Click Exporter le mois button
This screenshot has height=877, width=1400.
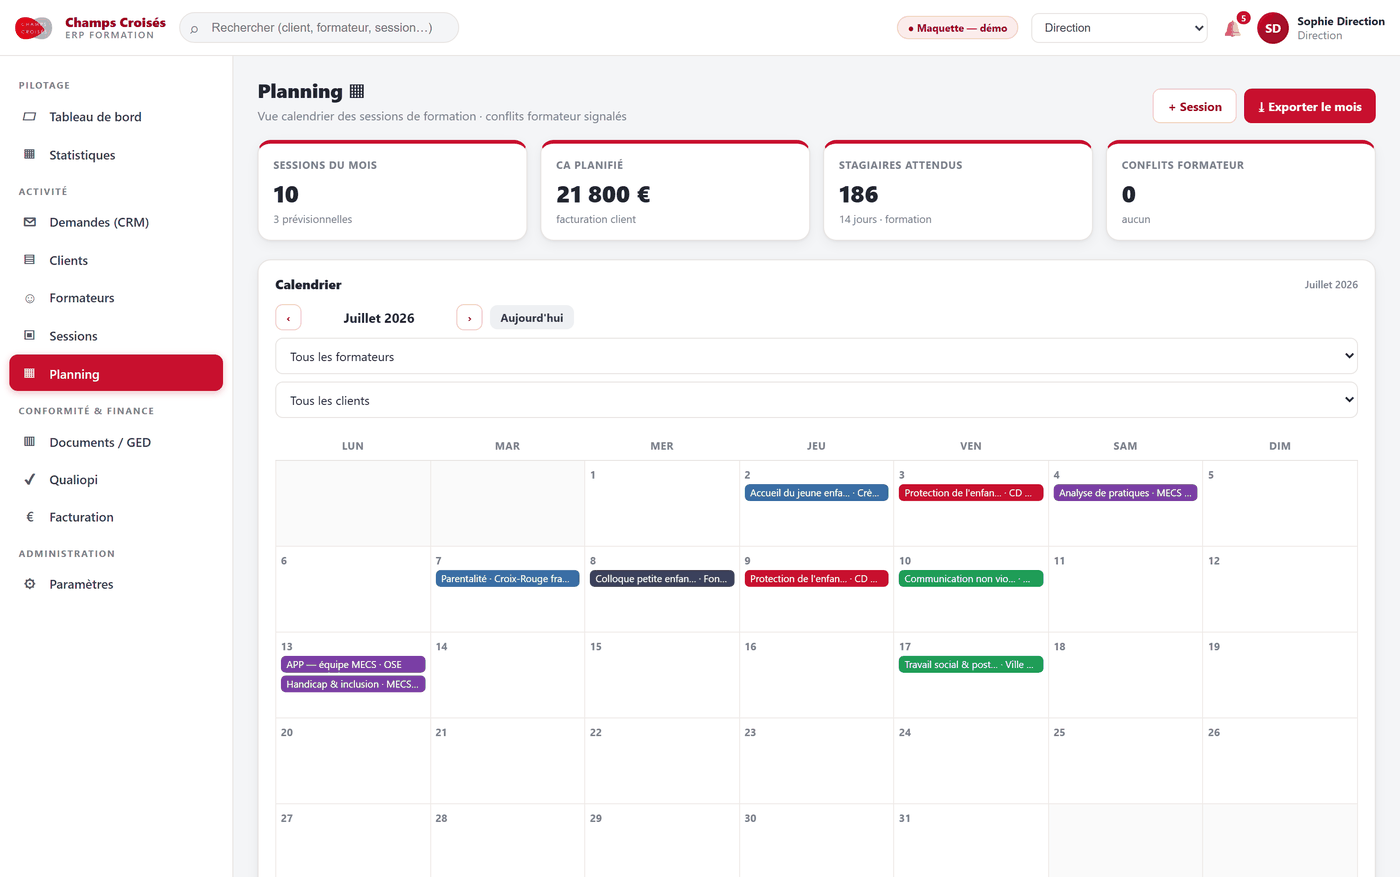pos(1310,107)
